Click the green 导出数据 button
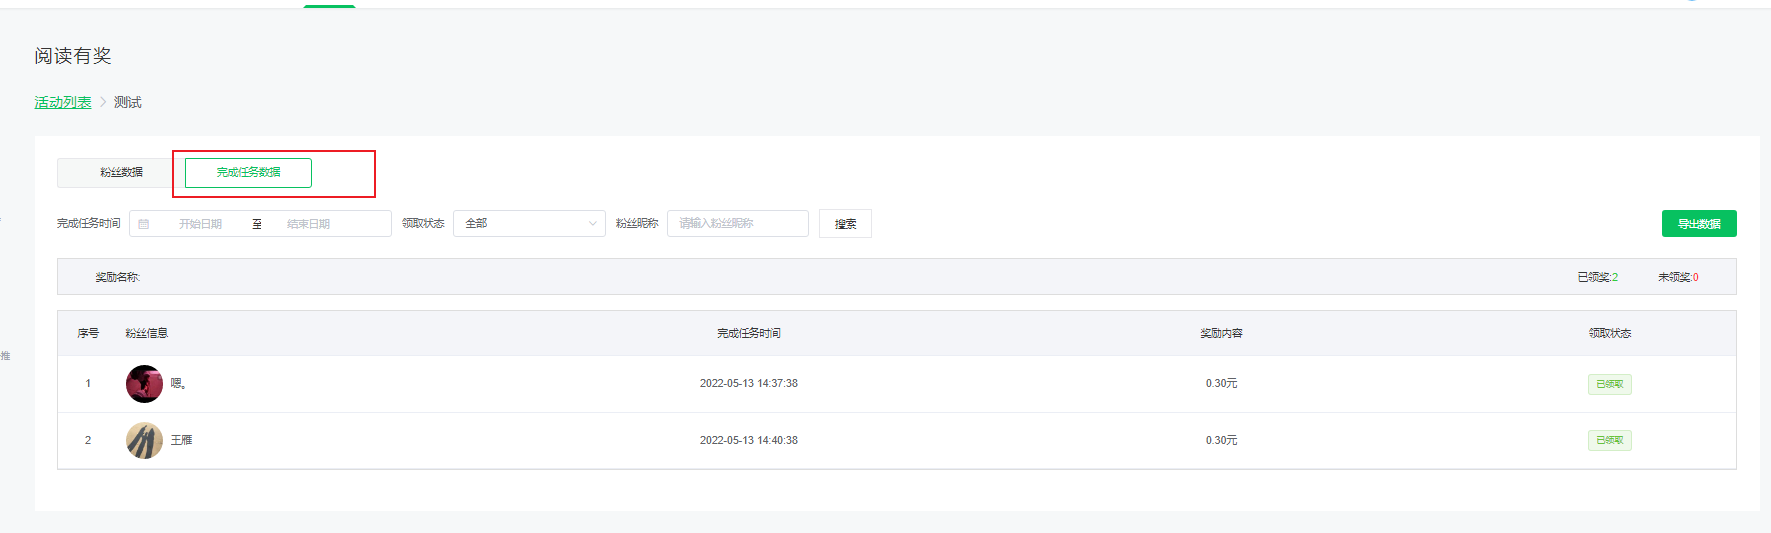The image size is (1771, 533). point(1698,224)
